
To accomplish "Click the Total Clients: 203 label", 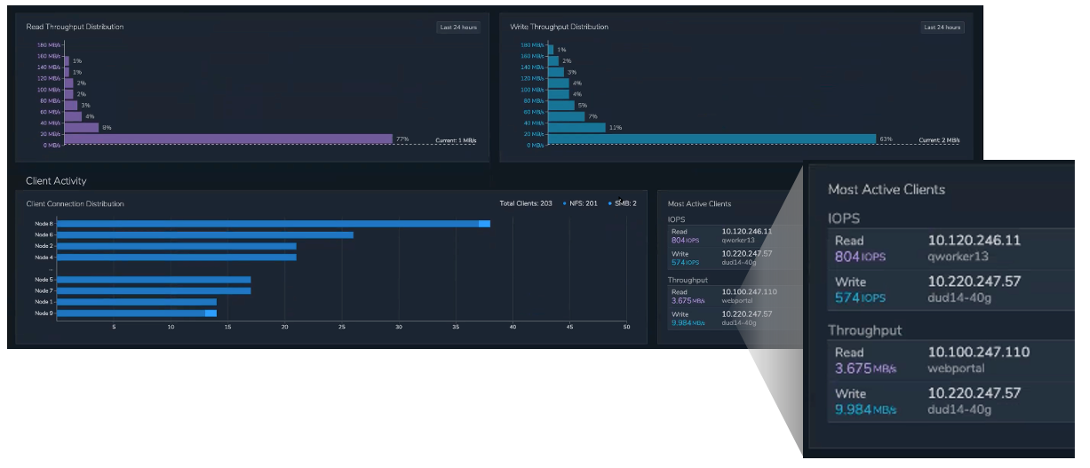I will [526, 203].
